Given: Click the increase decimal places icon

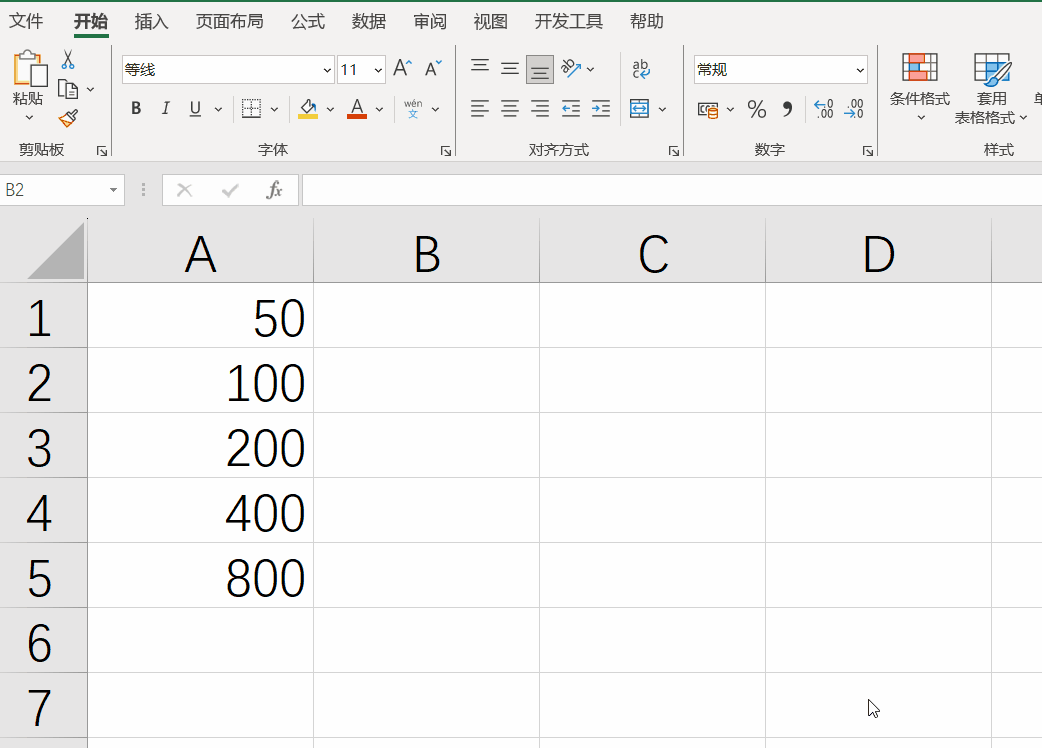Looking at the screenshot, I should coord(823,109).
